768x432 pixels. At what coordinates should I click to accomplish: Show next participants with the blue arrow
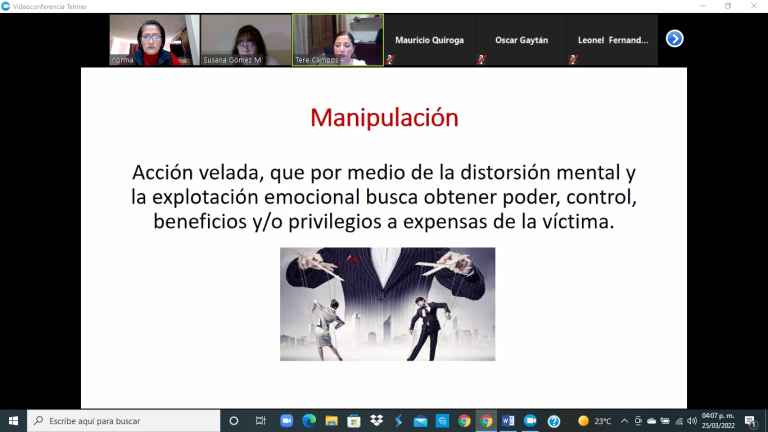click(674, 39)
